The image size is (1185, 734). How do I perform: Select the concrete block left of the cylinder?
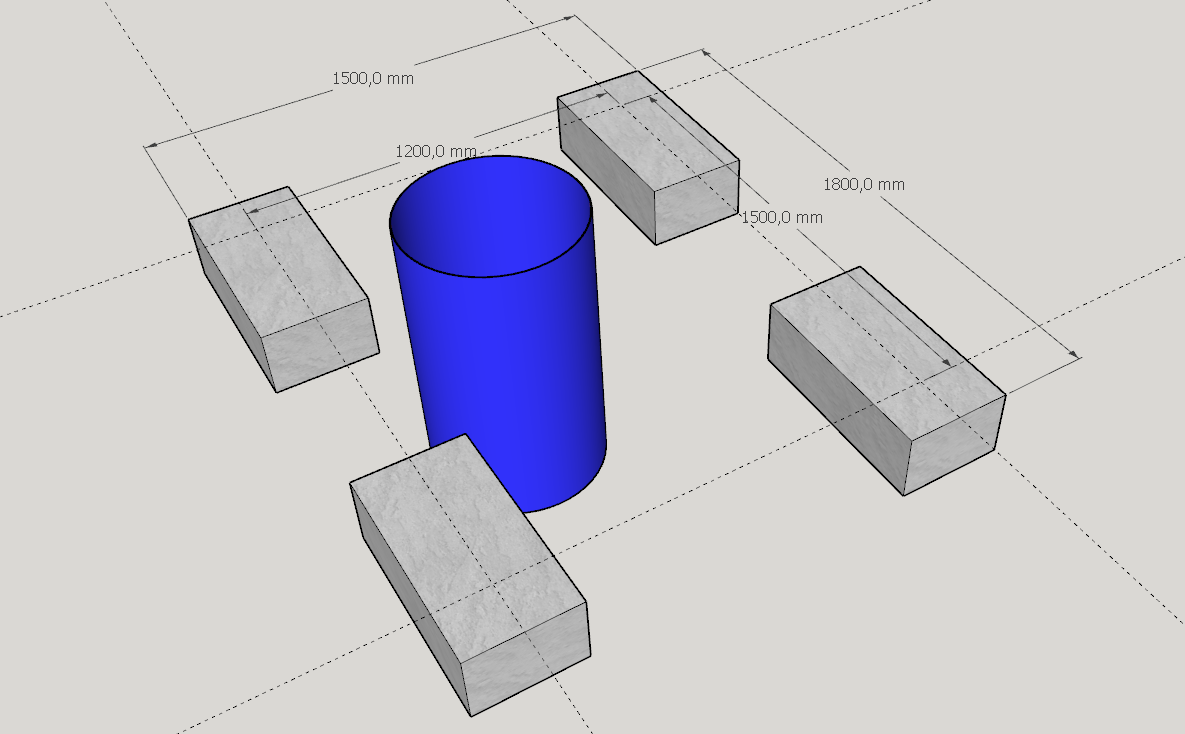283,289
